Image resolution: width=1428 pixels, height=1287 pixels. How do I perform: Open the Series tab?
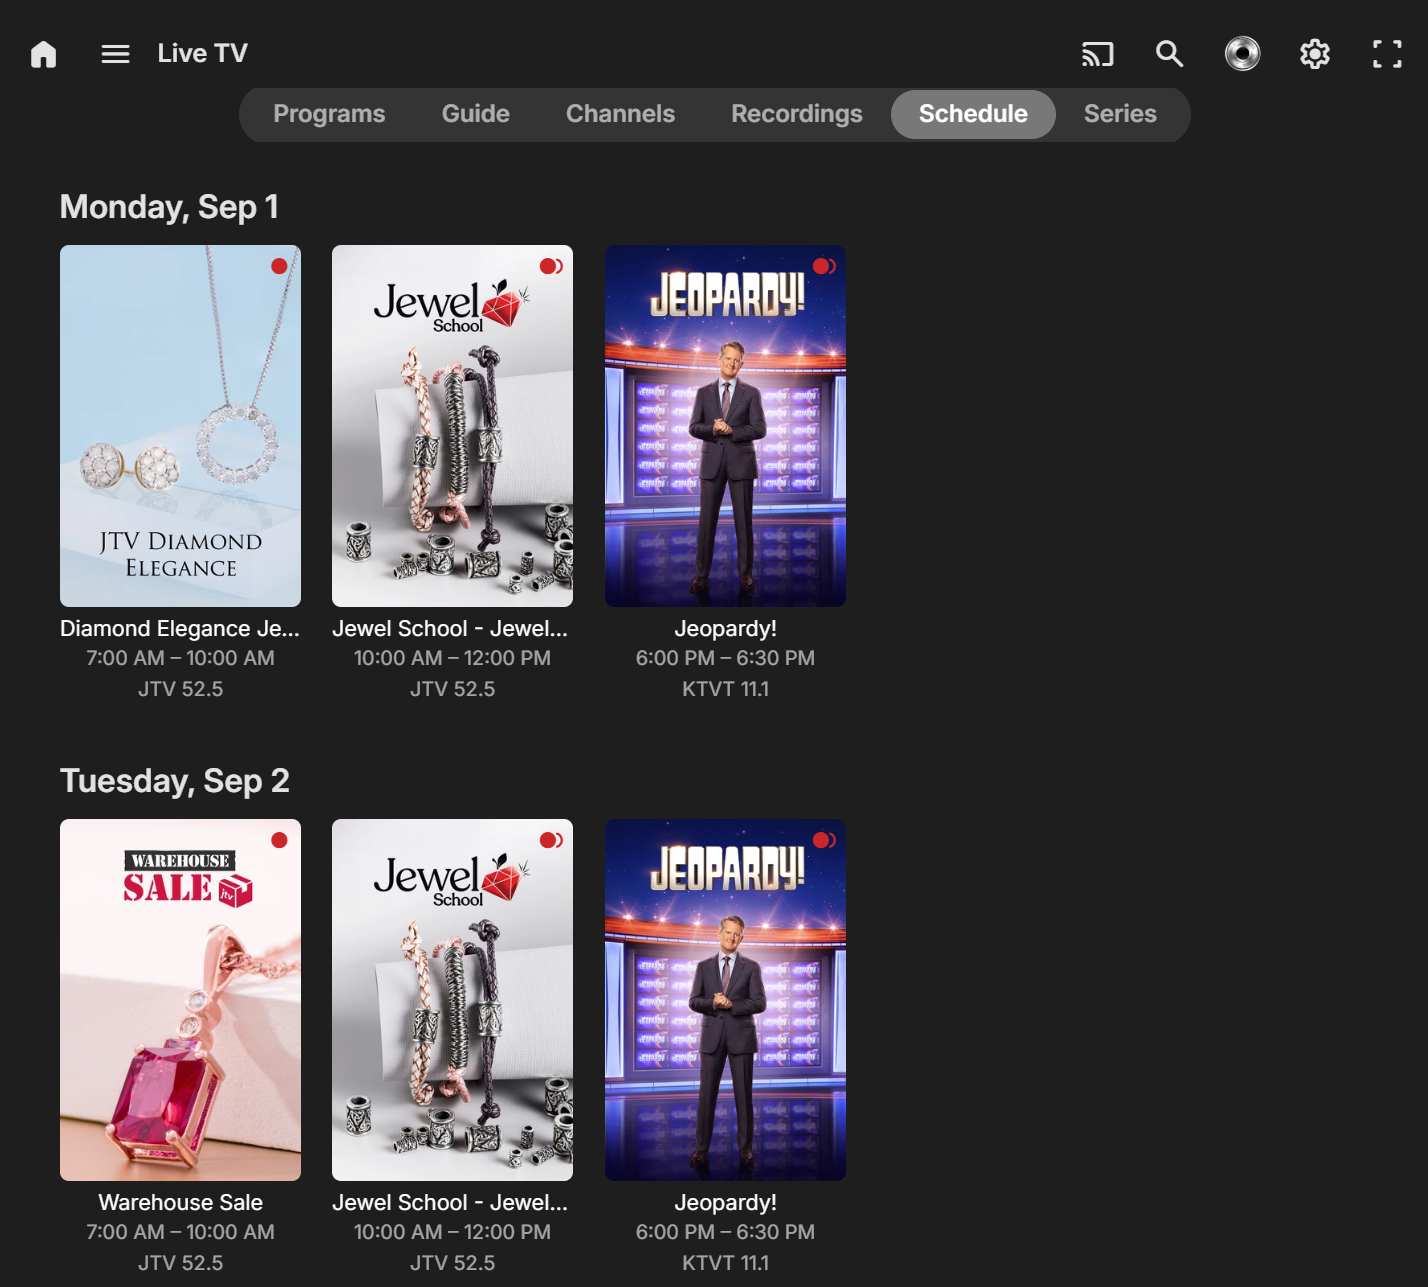coord(1120,114)
